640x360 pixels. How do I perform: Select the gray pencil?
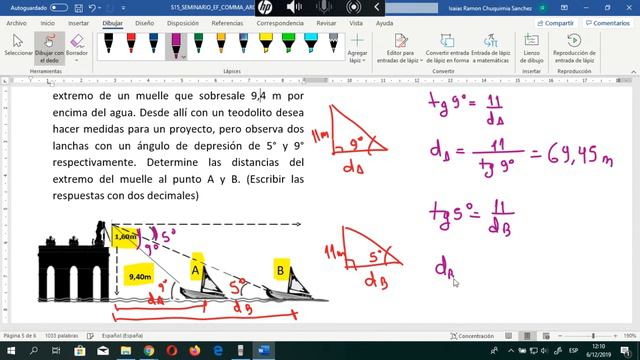click(333, 44)
